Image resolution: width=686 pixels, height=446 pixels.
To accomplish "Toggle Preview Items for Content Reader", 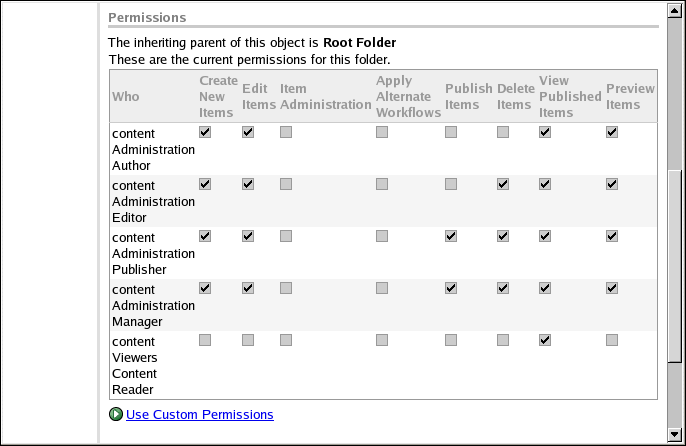I will 612,340.
